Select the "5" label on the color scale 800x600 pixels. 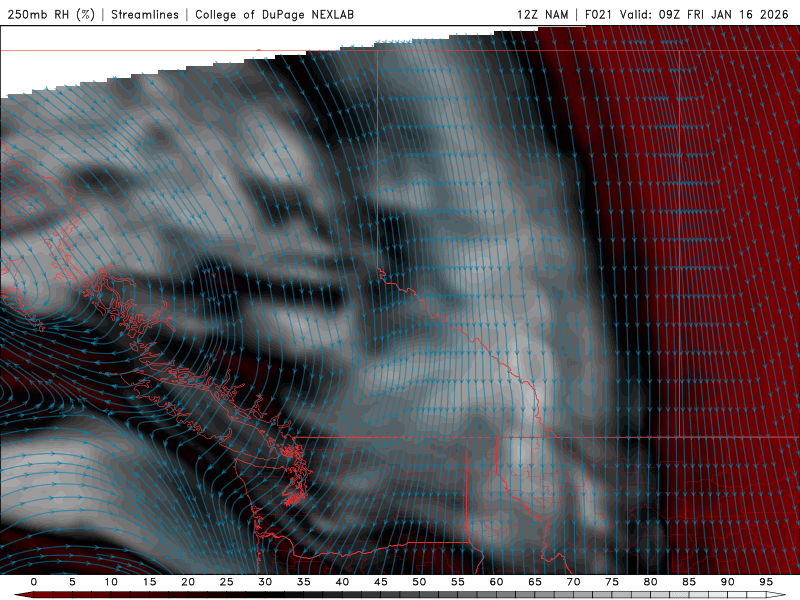coord(72,582)
